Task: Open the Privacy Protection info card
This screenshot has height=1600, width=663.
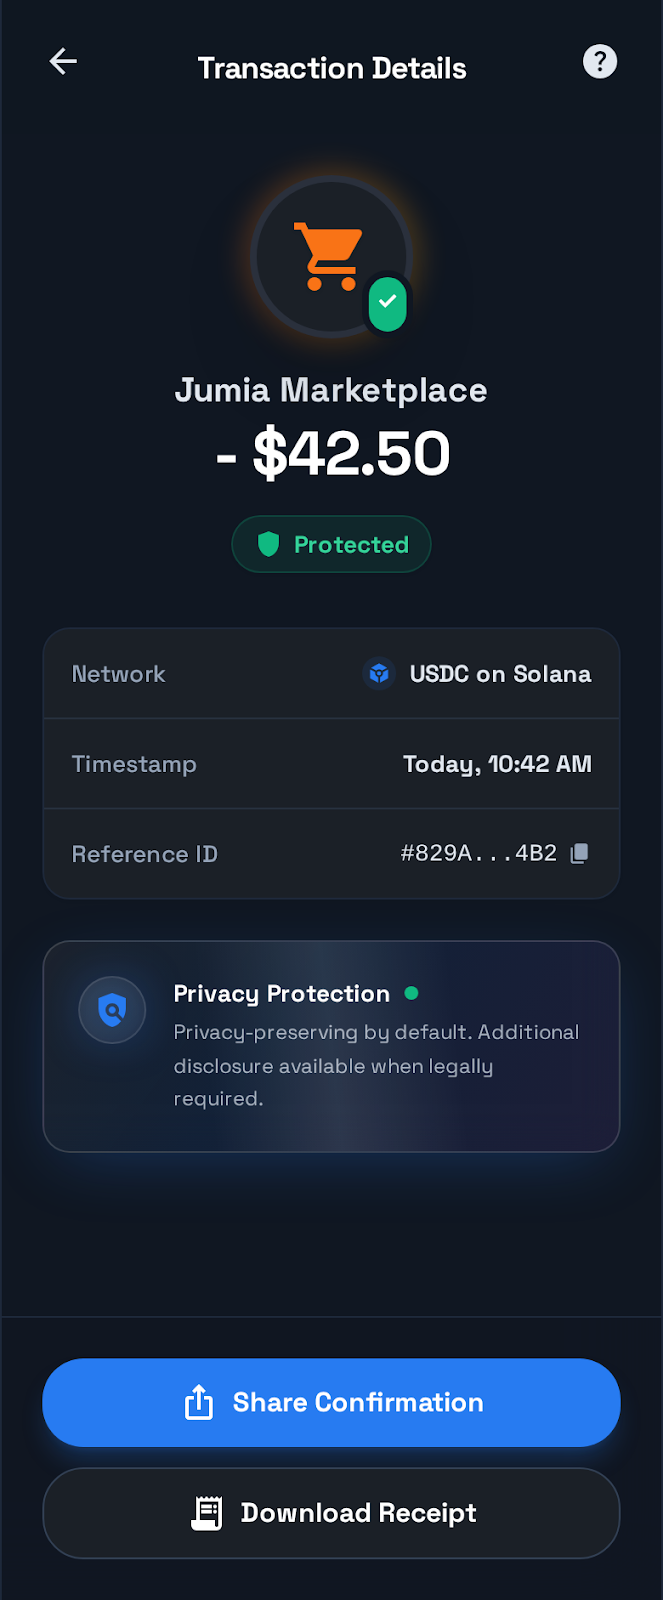Action: [331, 1046]
